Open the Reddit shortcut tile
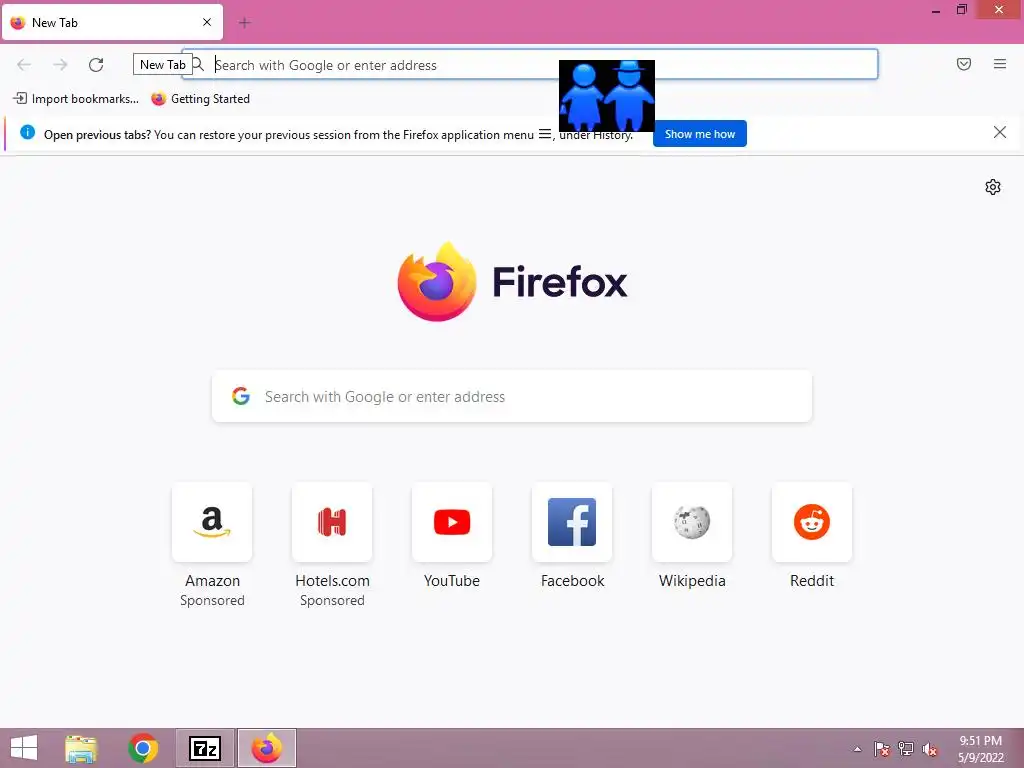The width and height of the screenshot is (1024, 768). point(812,522)
